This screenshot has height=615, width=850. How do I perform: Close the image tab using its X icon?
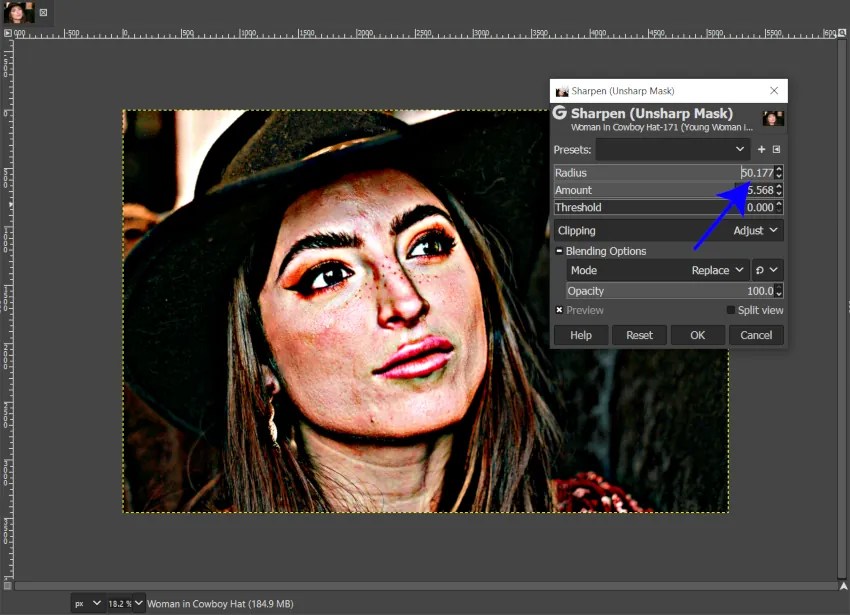tap(43, 13)
